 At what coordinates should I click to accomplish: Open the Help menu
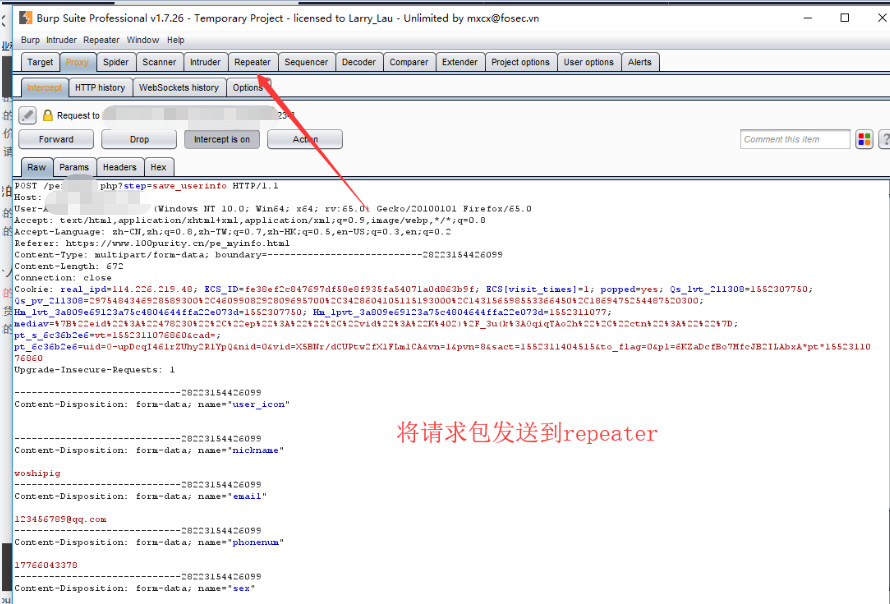175,40
